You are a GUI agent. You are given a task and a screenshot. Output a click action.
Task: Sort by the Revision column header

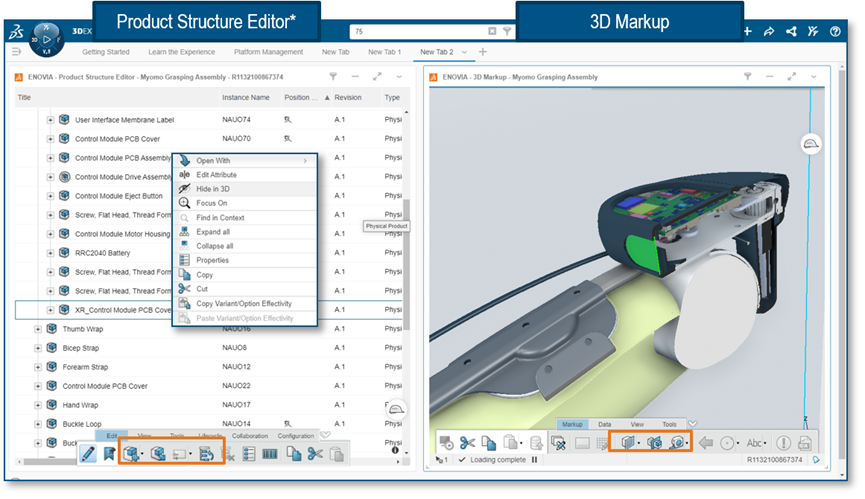pyautogui.click(x=348, y=98)
